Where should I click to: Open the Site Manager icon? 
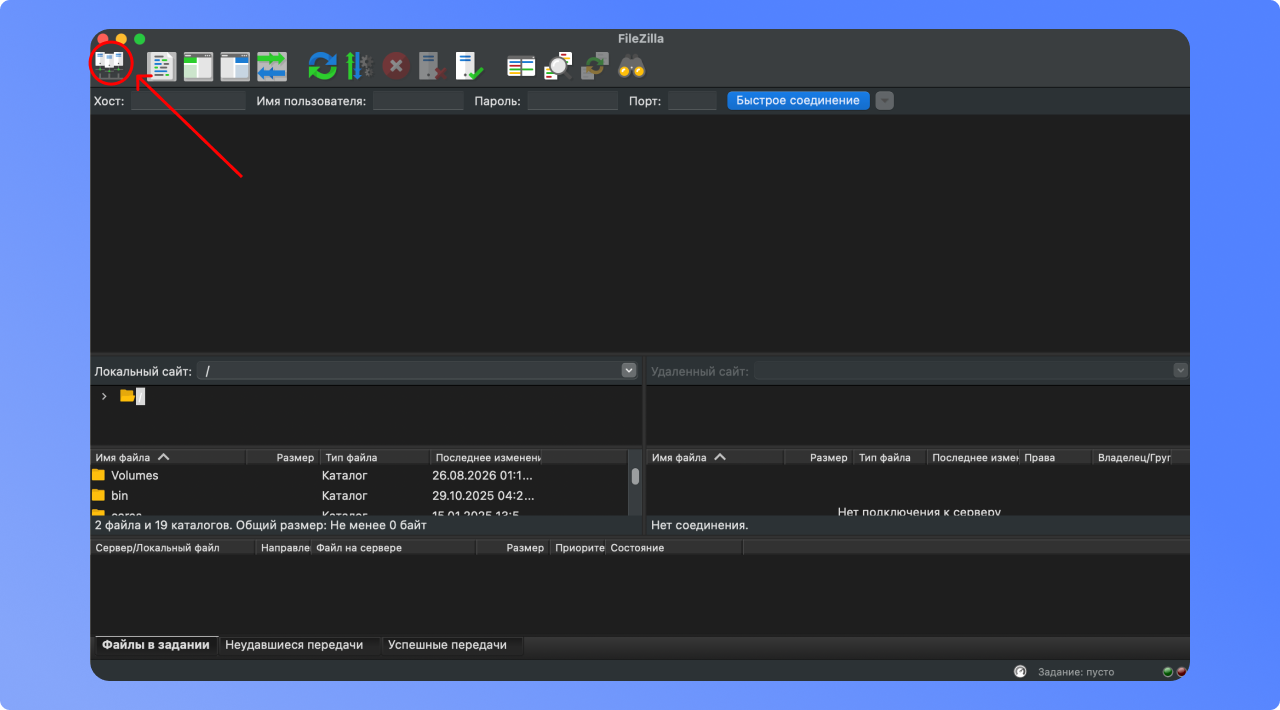(x=110, y=64)
